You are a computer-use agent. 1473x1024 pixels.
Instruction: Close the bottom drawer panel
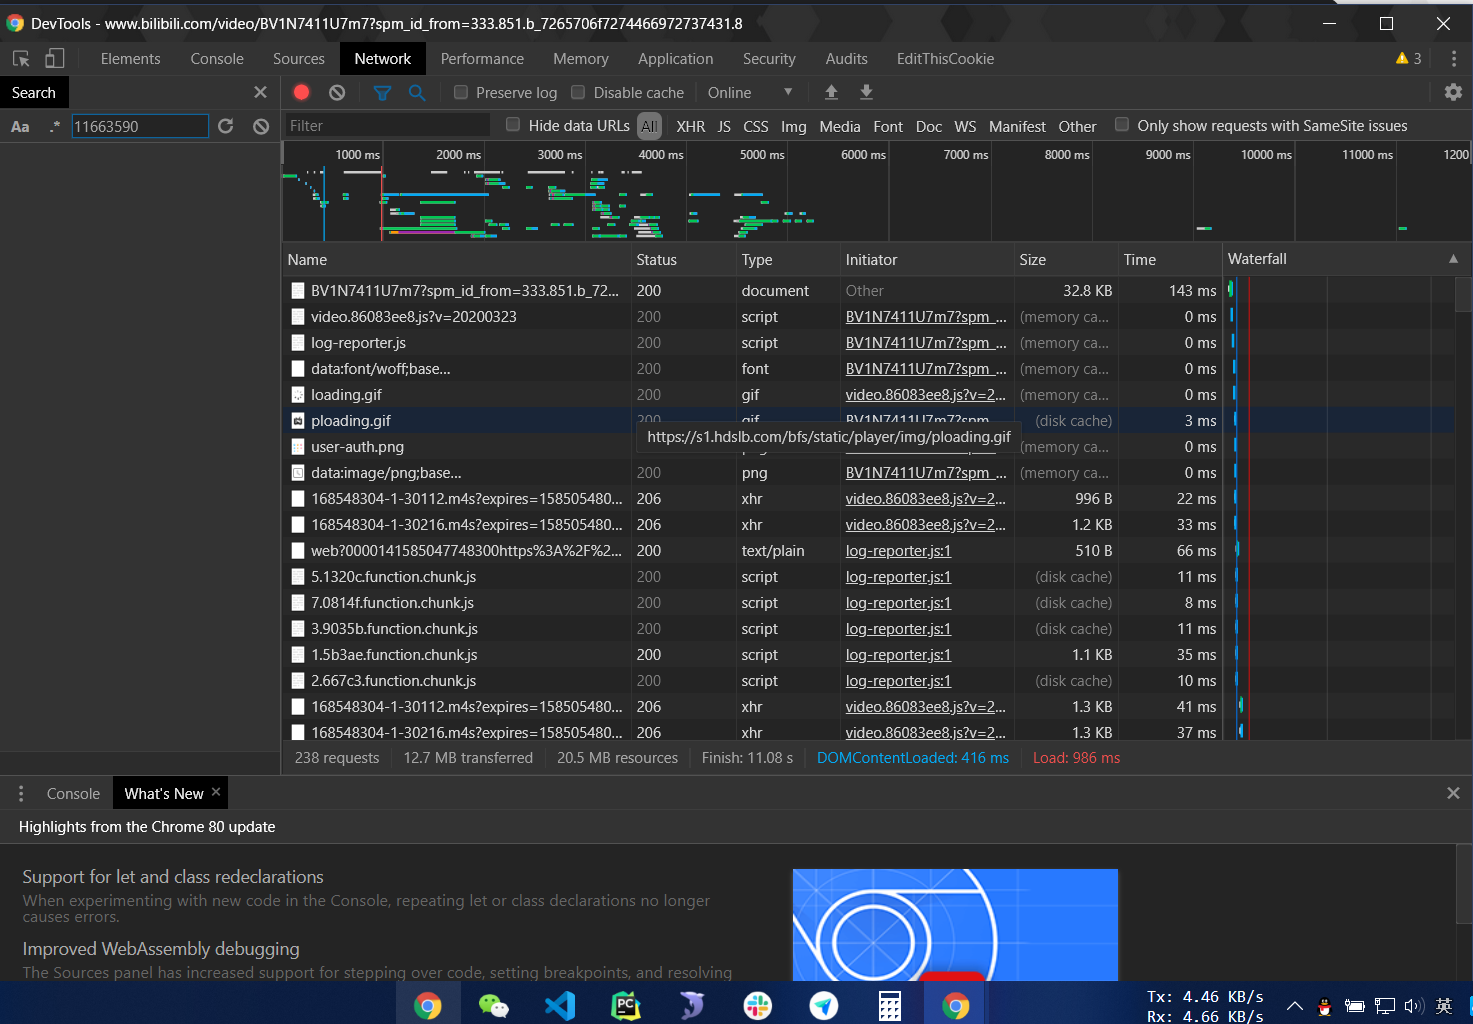[x=1453, y=793]
